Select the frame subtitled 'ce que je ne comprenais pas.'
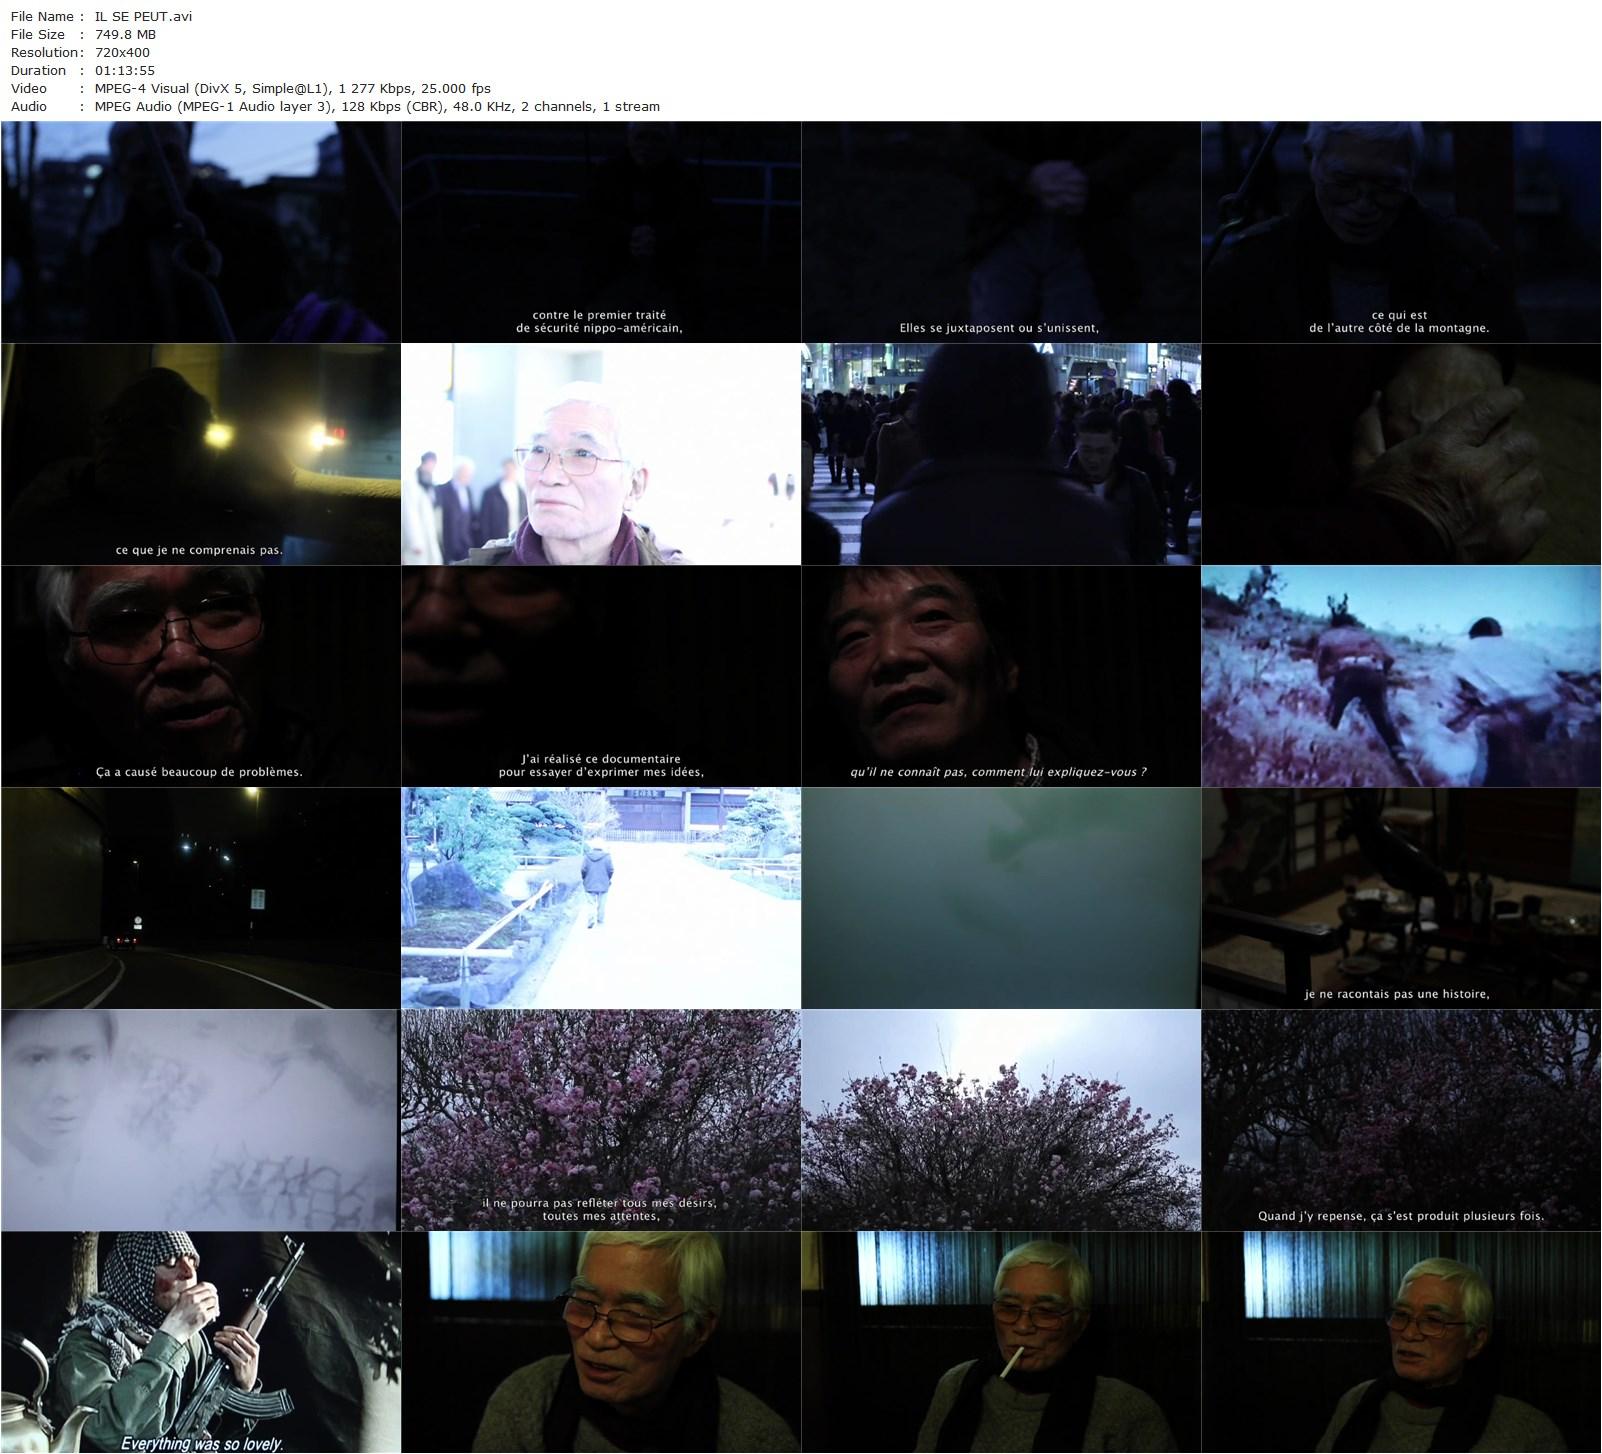The height and width of the screenshot is (1454, 1602). 201,455
